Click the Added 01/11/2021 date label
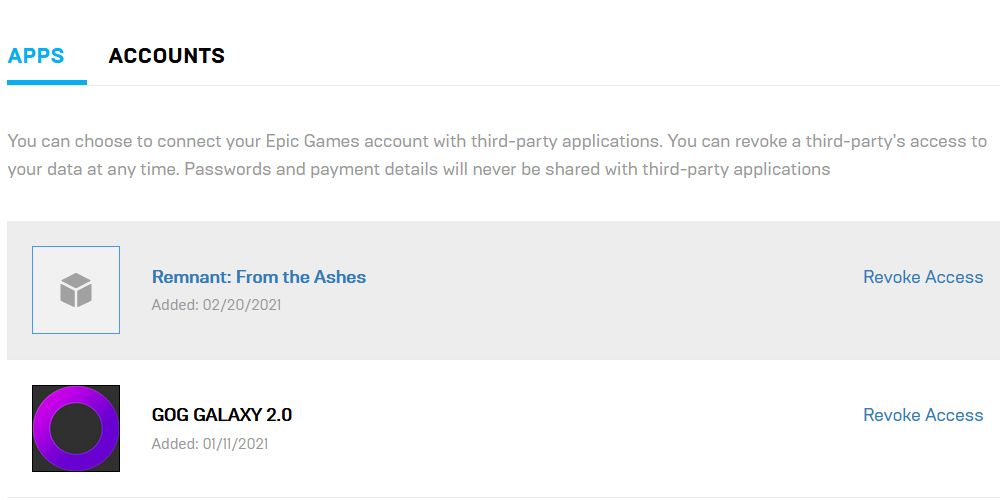The width and height of the screenshot is (1000, 500). (210, 443)
